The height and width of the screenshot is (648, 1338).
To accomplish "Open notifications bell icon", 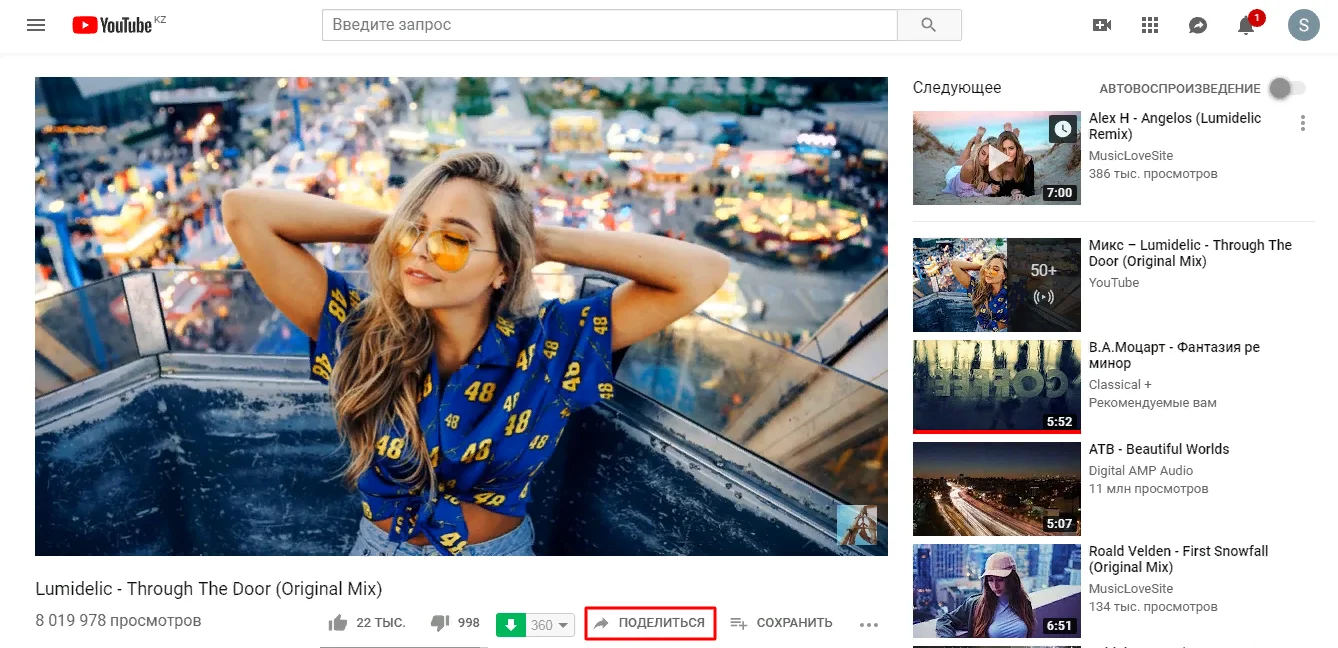I will click(x=1246, y=25).
